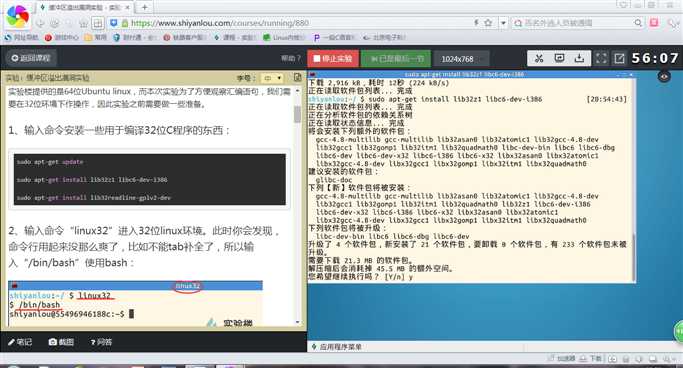This screenshot has width=683, height=368.
Task: Click scroll-up arrow of instructions panel
Action: 298,91
